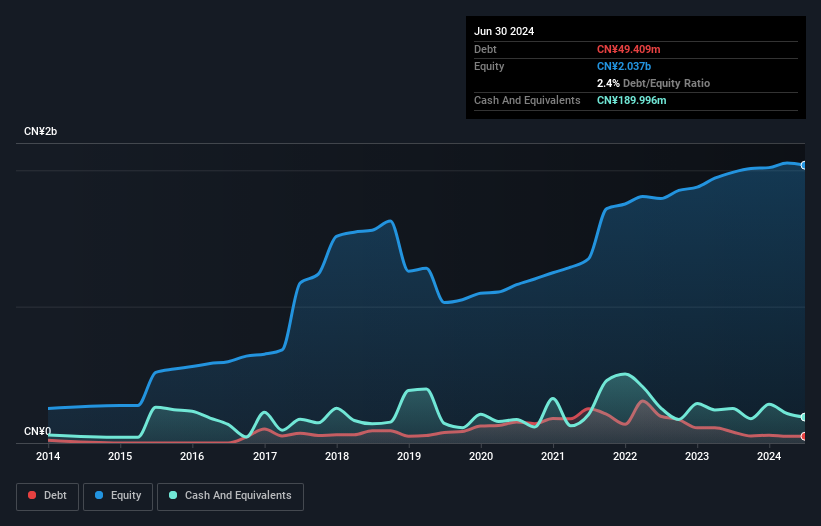Toggle Cash And Equivalents series label
821x526 pixels.
238,496
